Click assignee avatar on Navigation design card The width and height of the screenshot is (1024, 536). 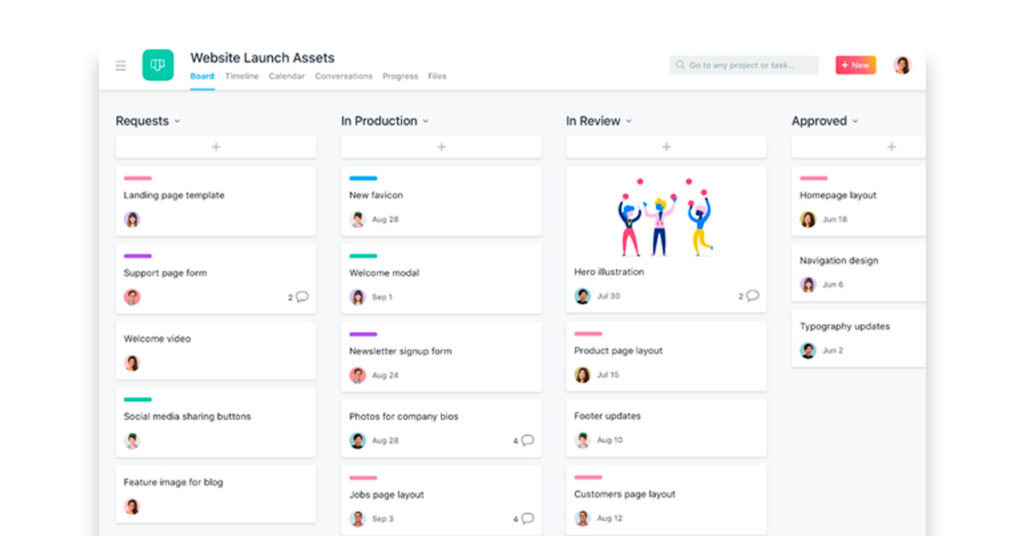(808, 285)
